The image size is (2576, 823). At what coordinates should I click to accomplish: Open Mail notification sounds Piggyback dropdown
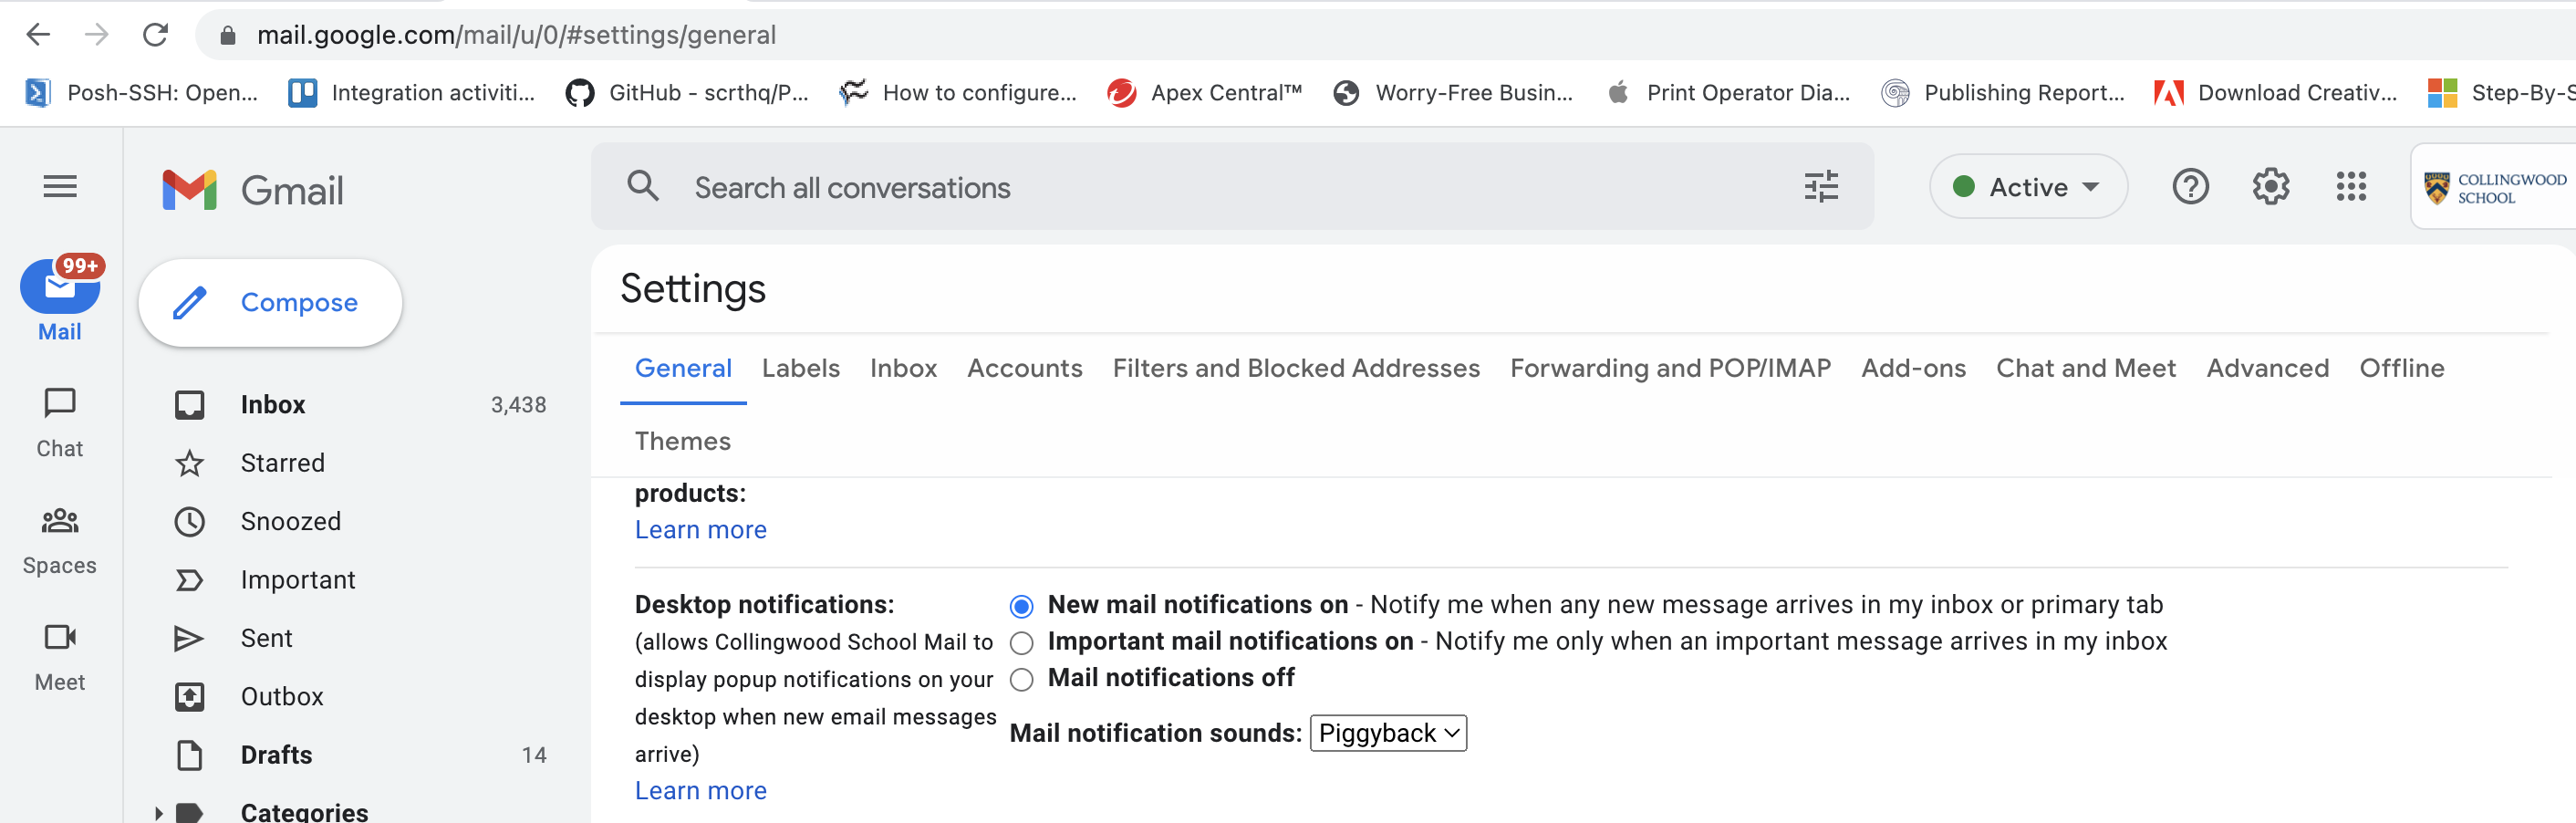click(1388, 733)
